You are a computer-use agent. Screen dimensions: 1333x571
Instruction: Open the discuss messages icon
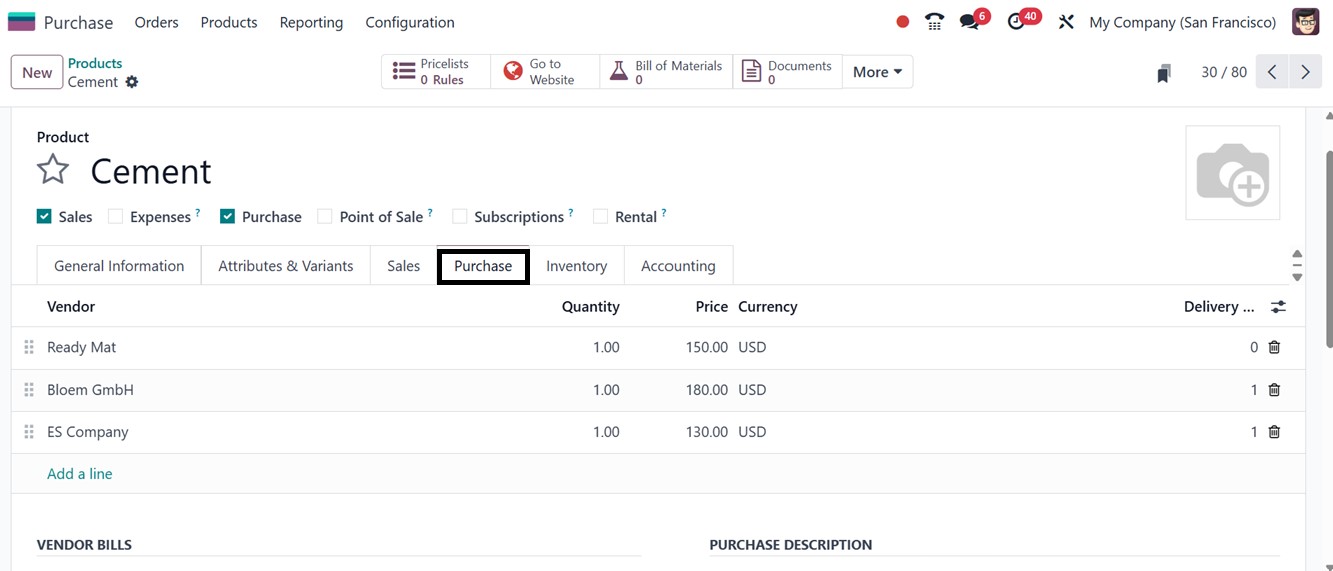[968, 22]
